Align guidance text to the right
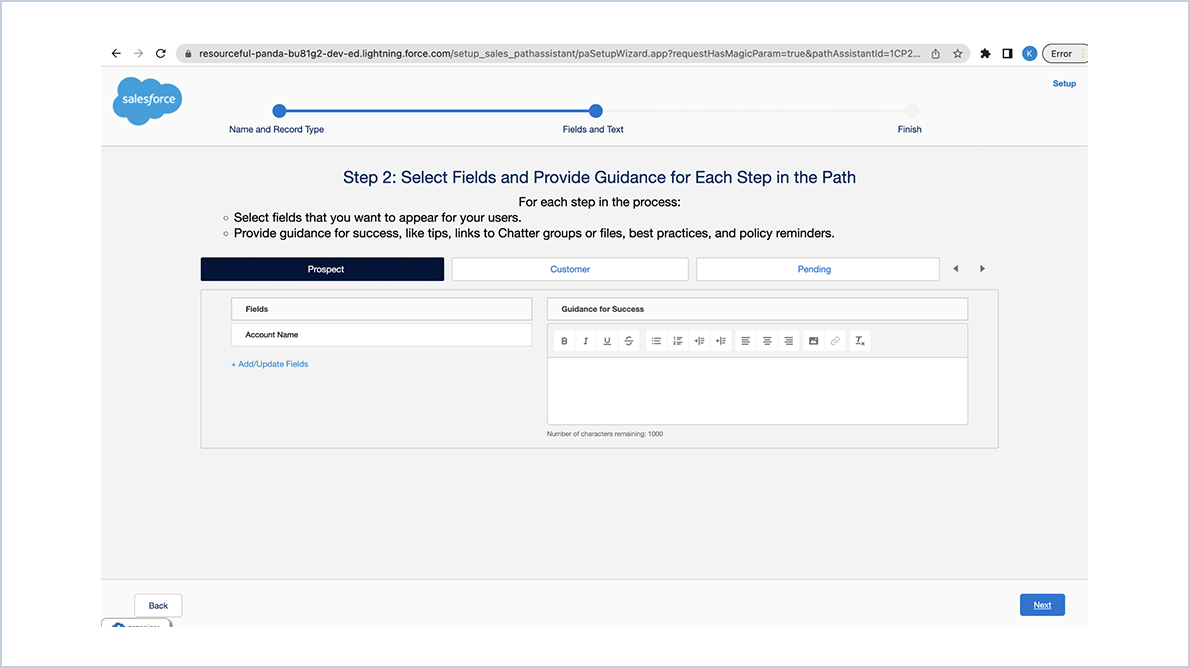1190x668 pixels. pos(789,340)
